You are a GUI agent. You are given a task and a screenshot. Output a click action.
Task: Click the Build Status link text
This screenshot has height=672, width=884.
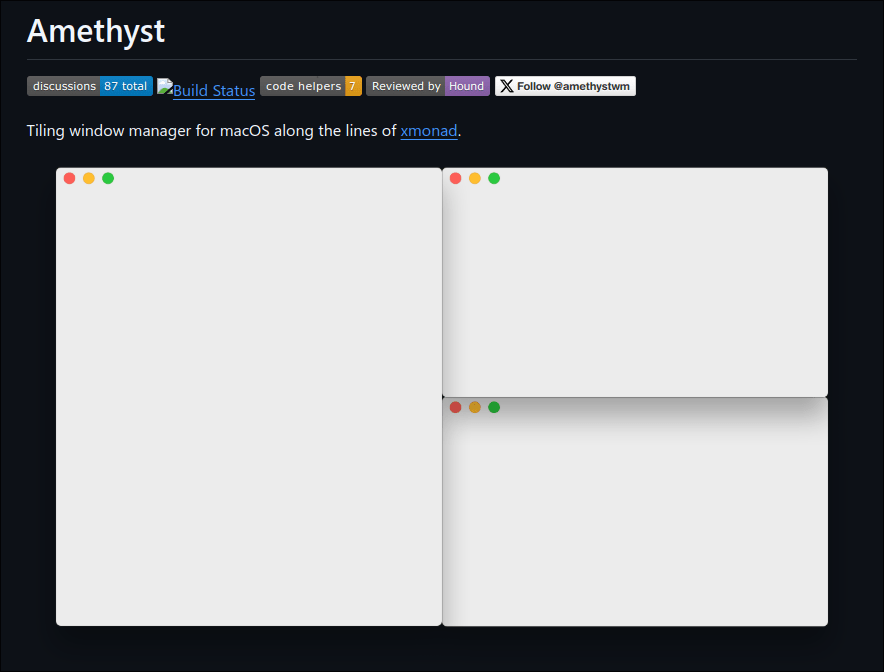pos(214,91)
